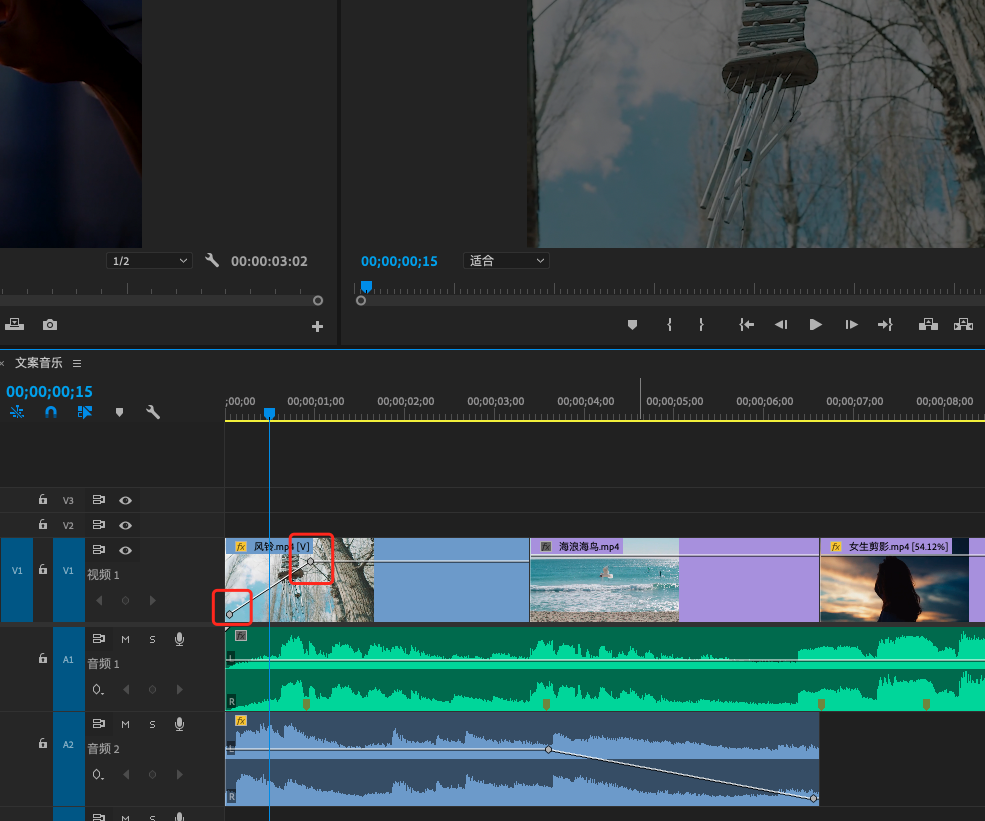Enable voice-over record on 音频 1 track
Viewport: 985px width, 821px height.
pos(179,639)
